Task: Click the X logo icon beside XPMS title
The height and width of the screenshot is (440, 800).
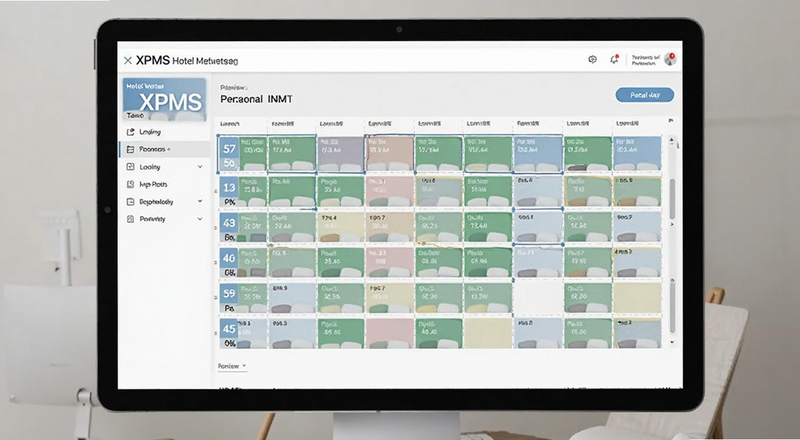Action: pos(128,61)
